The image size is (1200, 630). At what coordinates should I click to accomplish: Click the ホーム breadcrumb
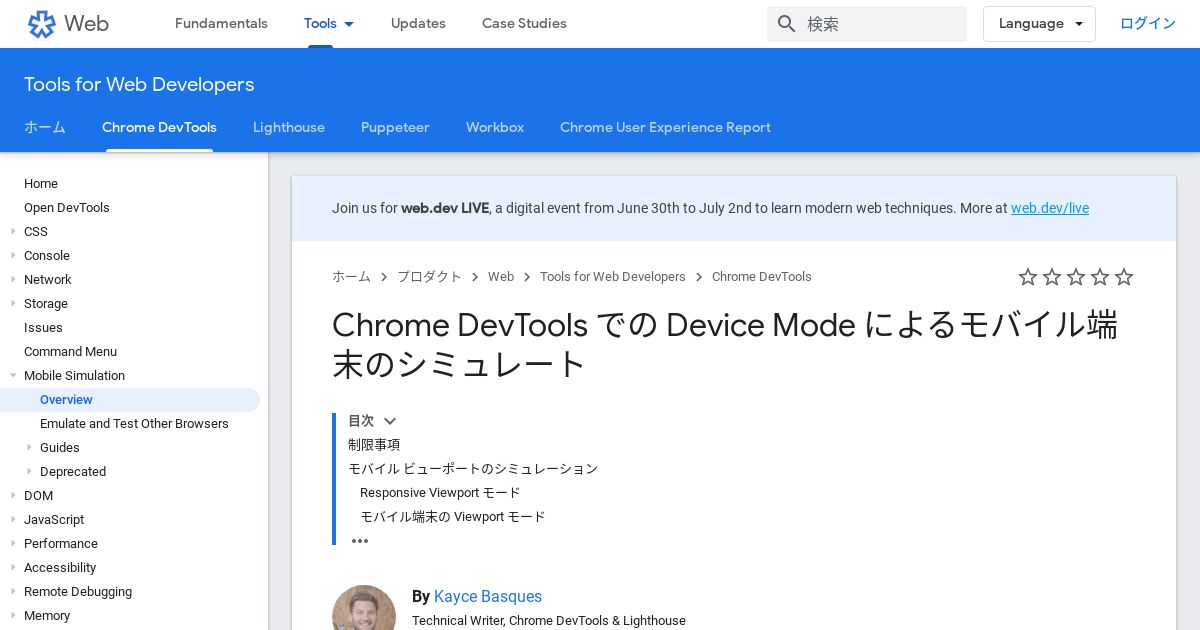(x=351, y=277)
